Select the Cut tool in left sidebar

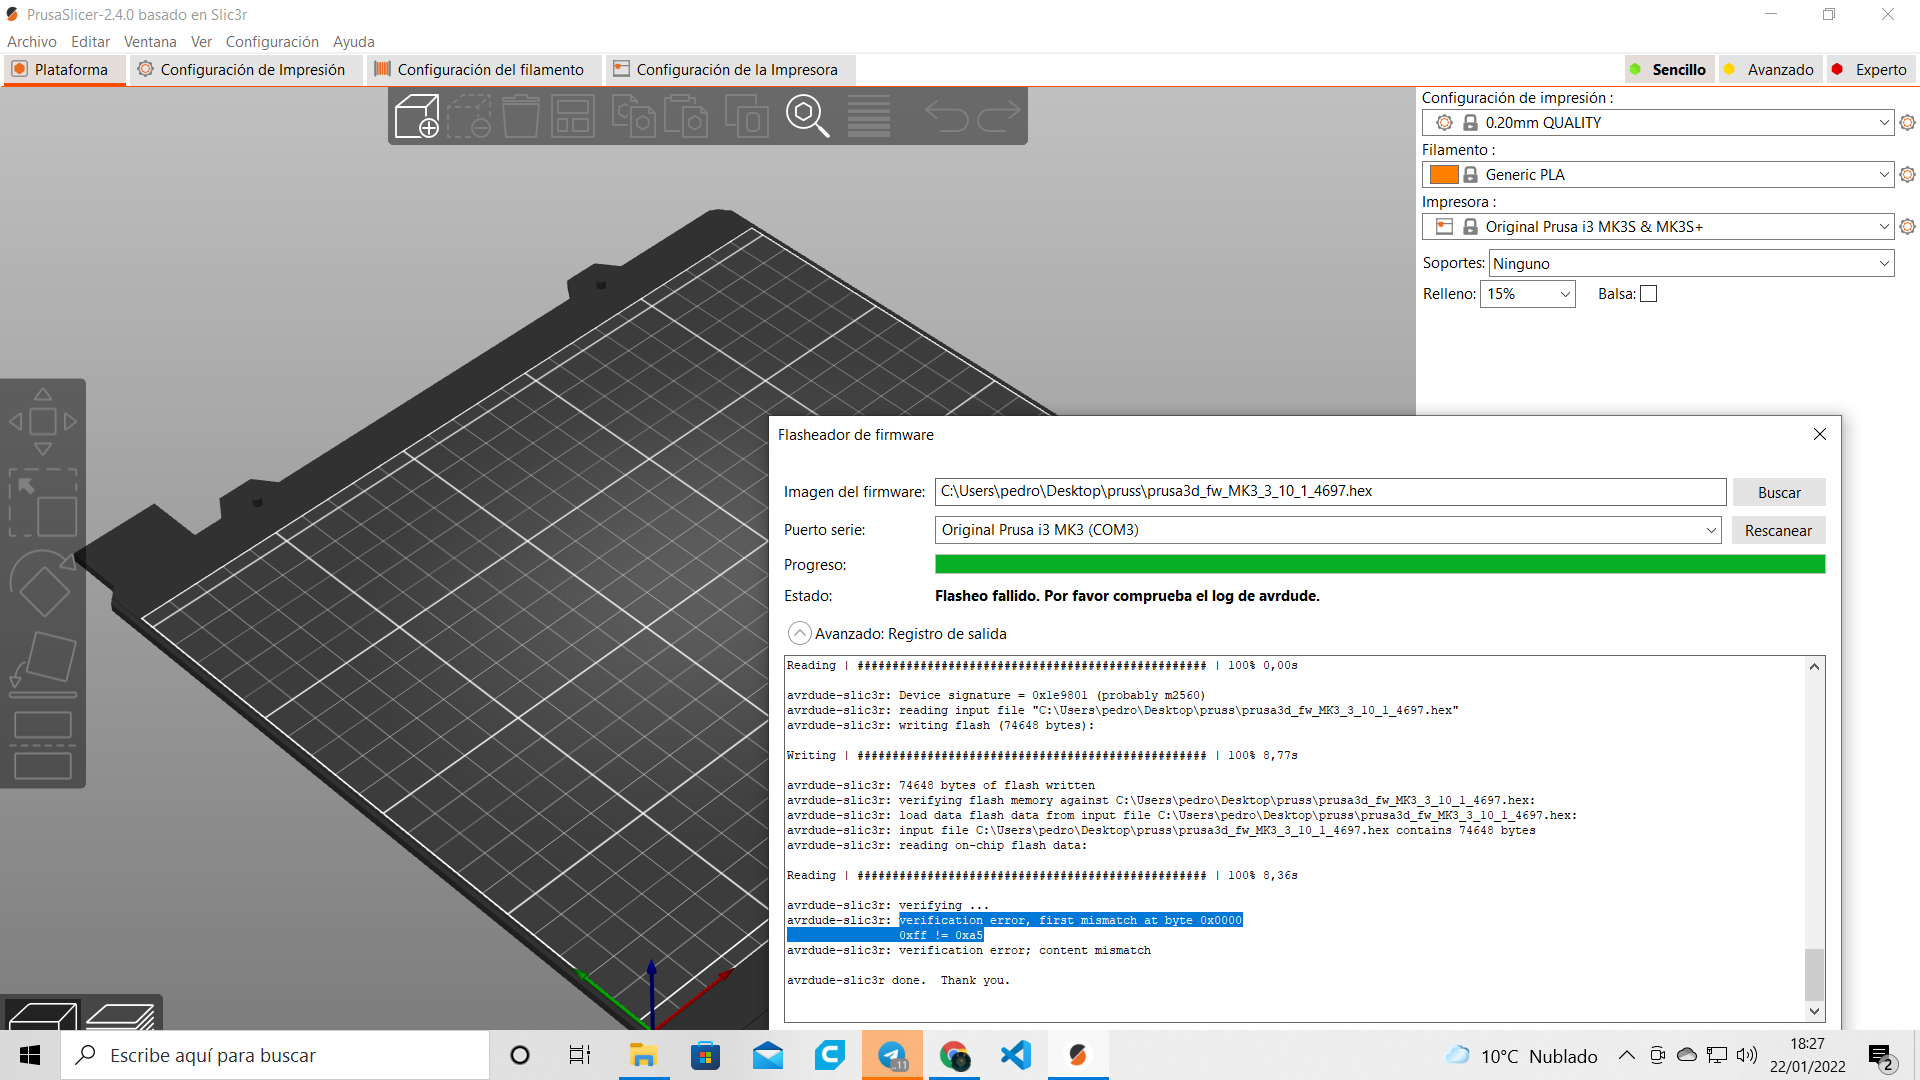[43, 745]
